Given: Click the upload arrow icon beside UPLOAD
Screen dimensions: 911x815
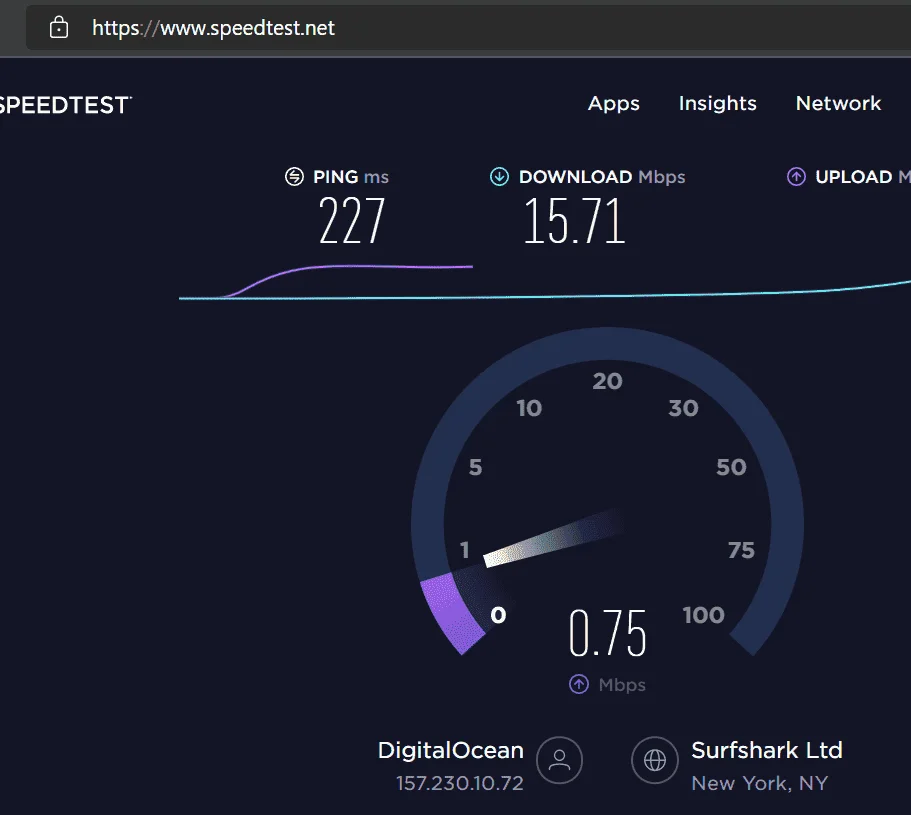Looking at the screenshot, I should [x=796, y=177].
